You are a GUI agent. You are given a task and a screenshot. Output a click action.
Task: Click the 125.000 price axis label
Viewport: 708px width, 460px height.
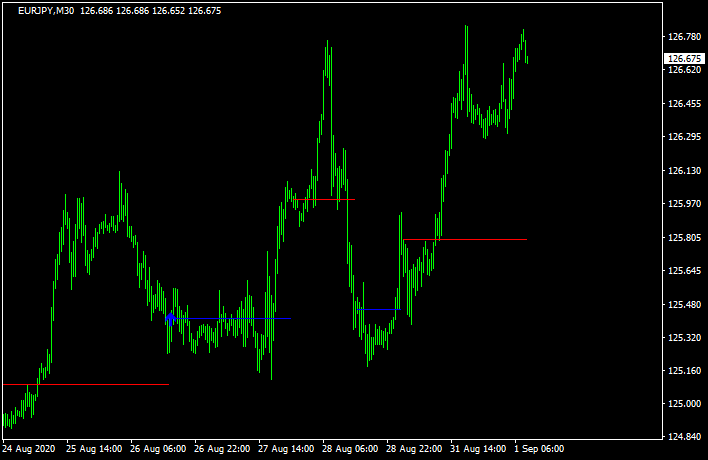(x=685, y=405)
